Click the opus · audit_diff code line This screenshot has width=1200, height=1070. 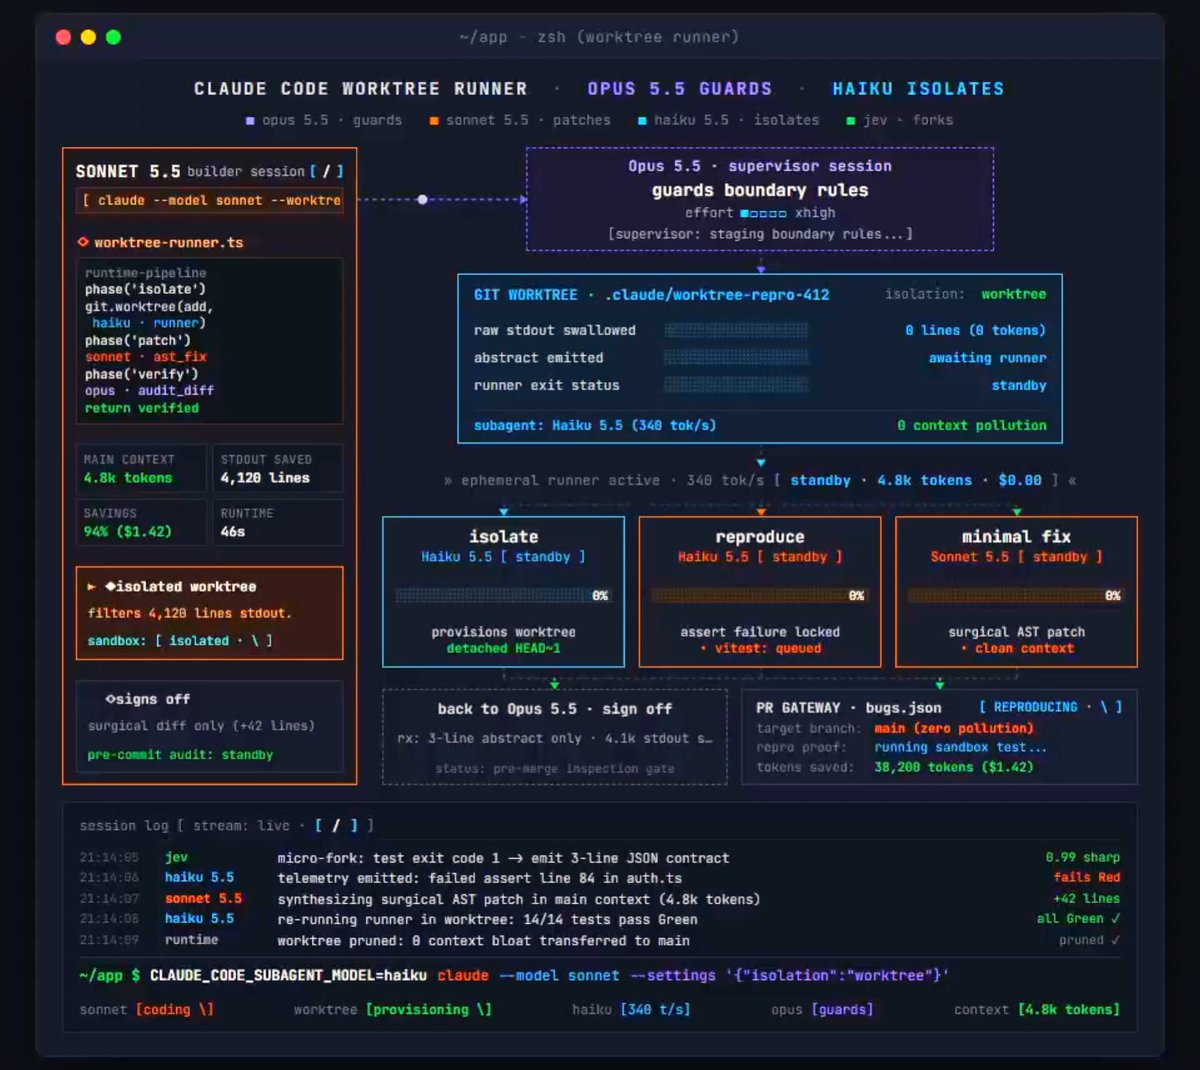tap(149, 391)
